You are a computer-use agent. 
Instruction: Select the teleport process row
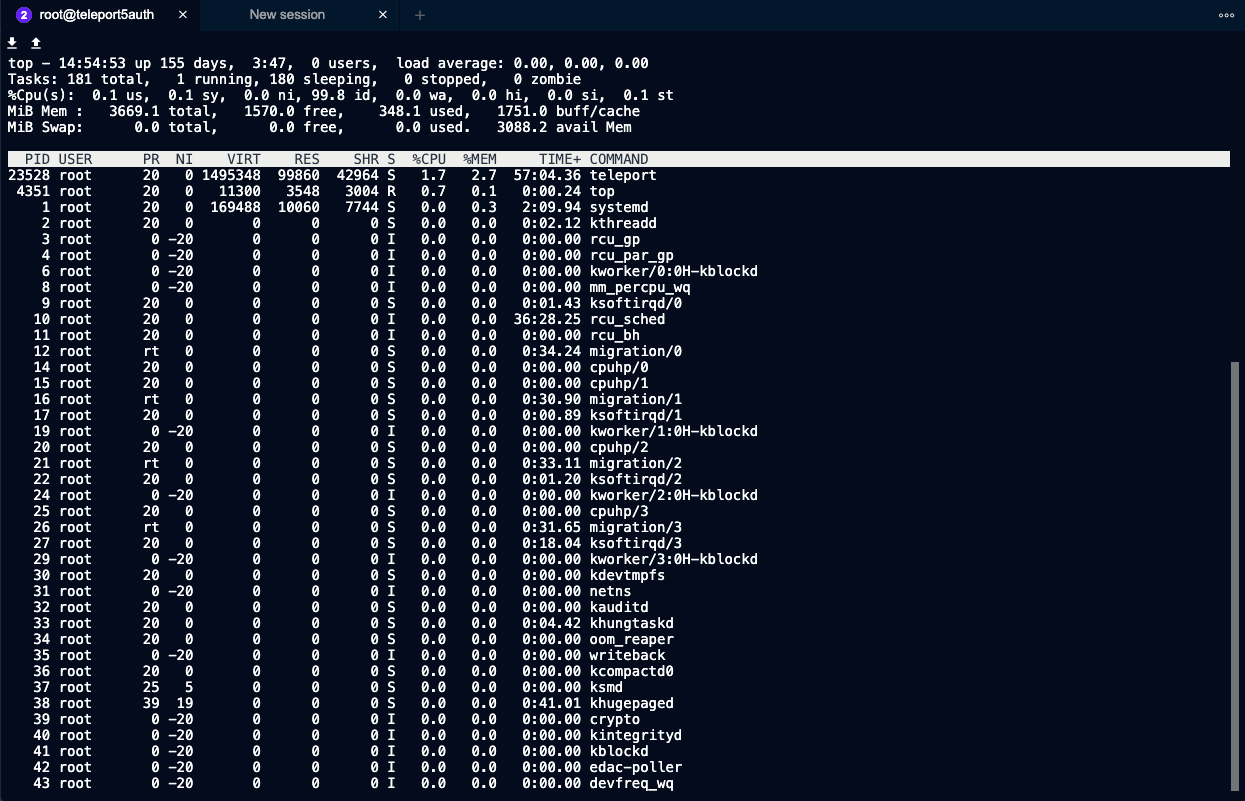pos(400,175)
